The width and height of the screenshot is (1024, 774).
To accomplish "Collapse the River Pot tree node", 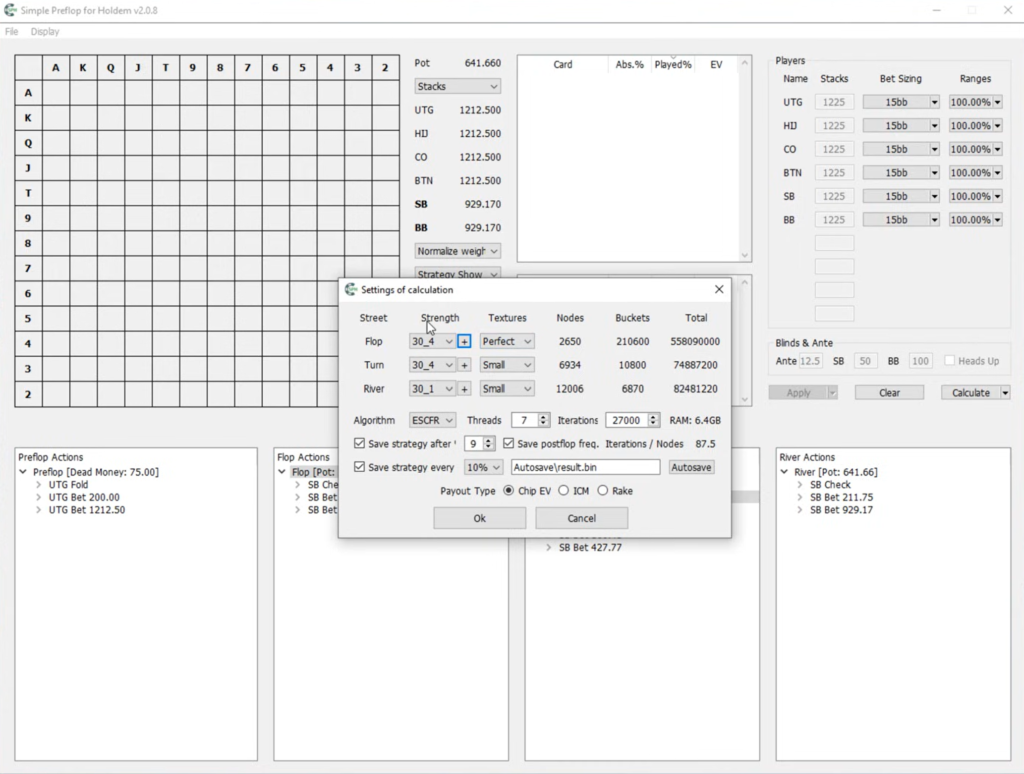I will tap(784, 472).
